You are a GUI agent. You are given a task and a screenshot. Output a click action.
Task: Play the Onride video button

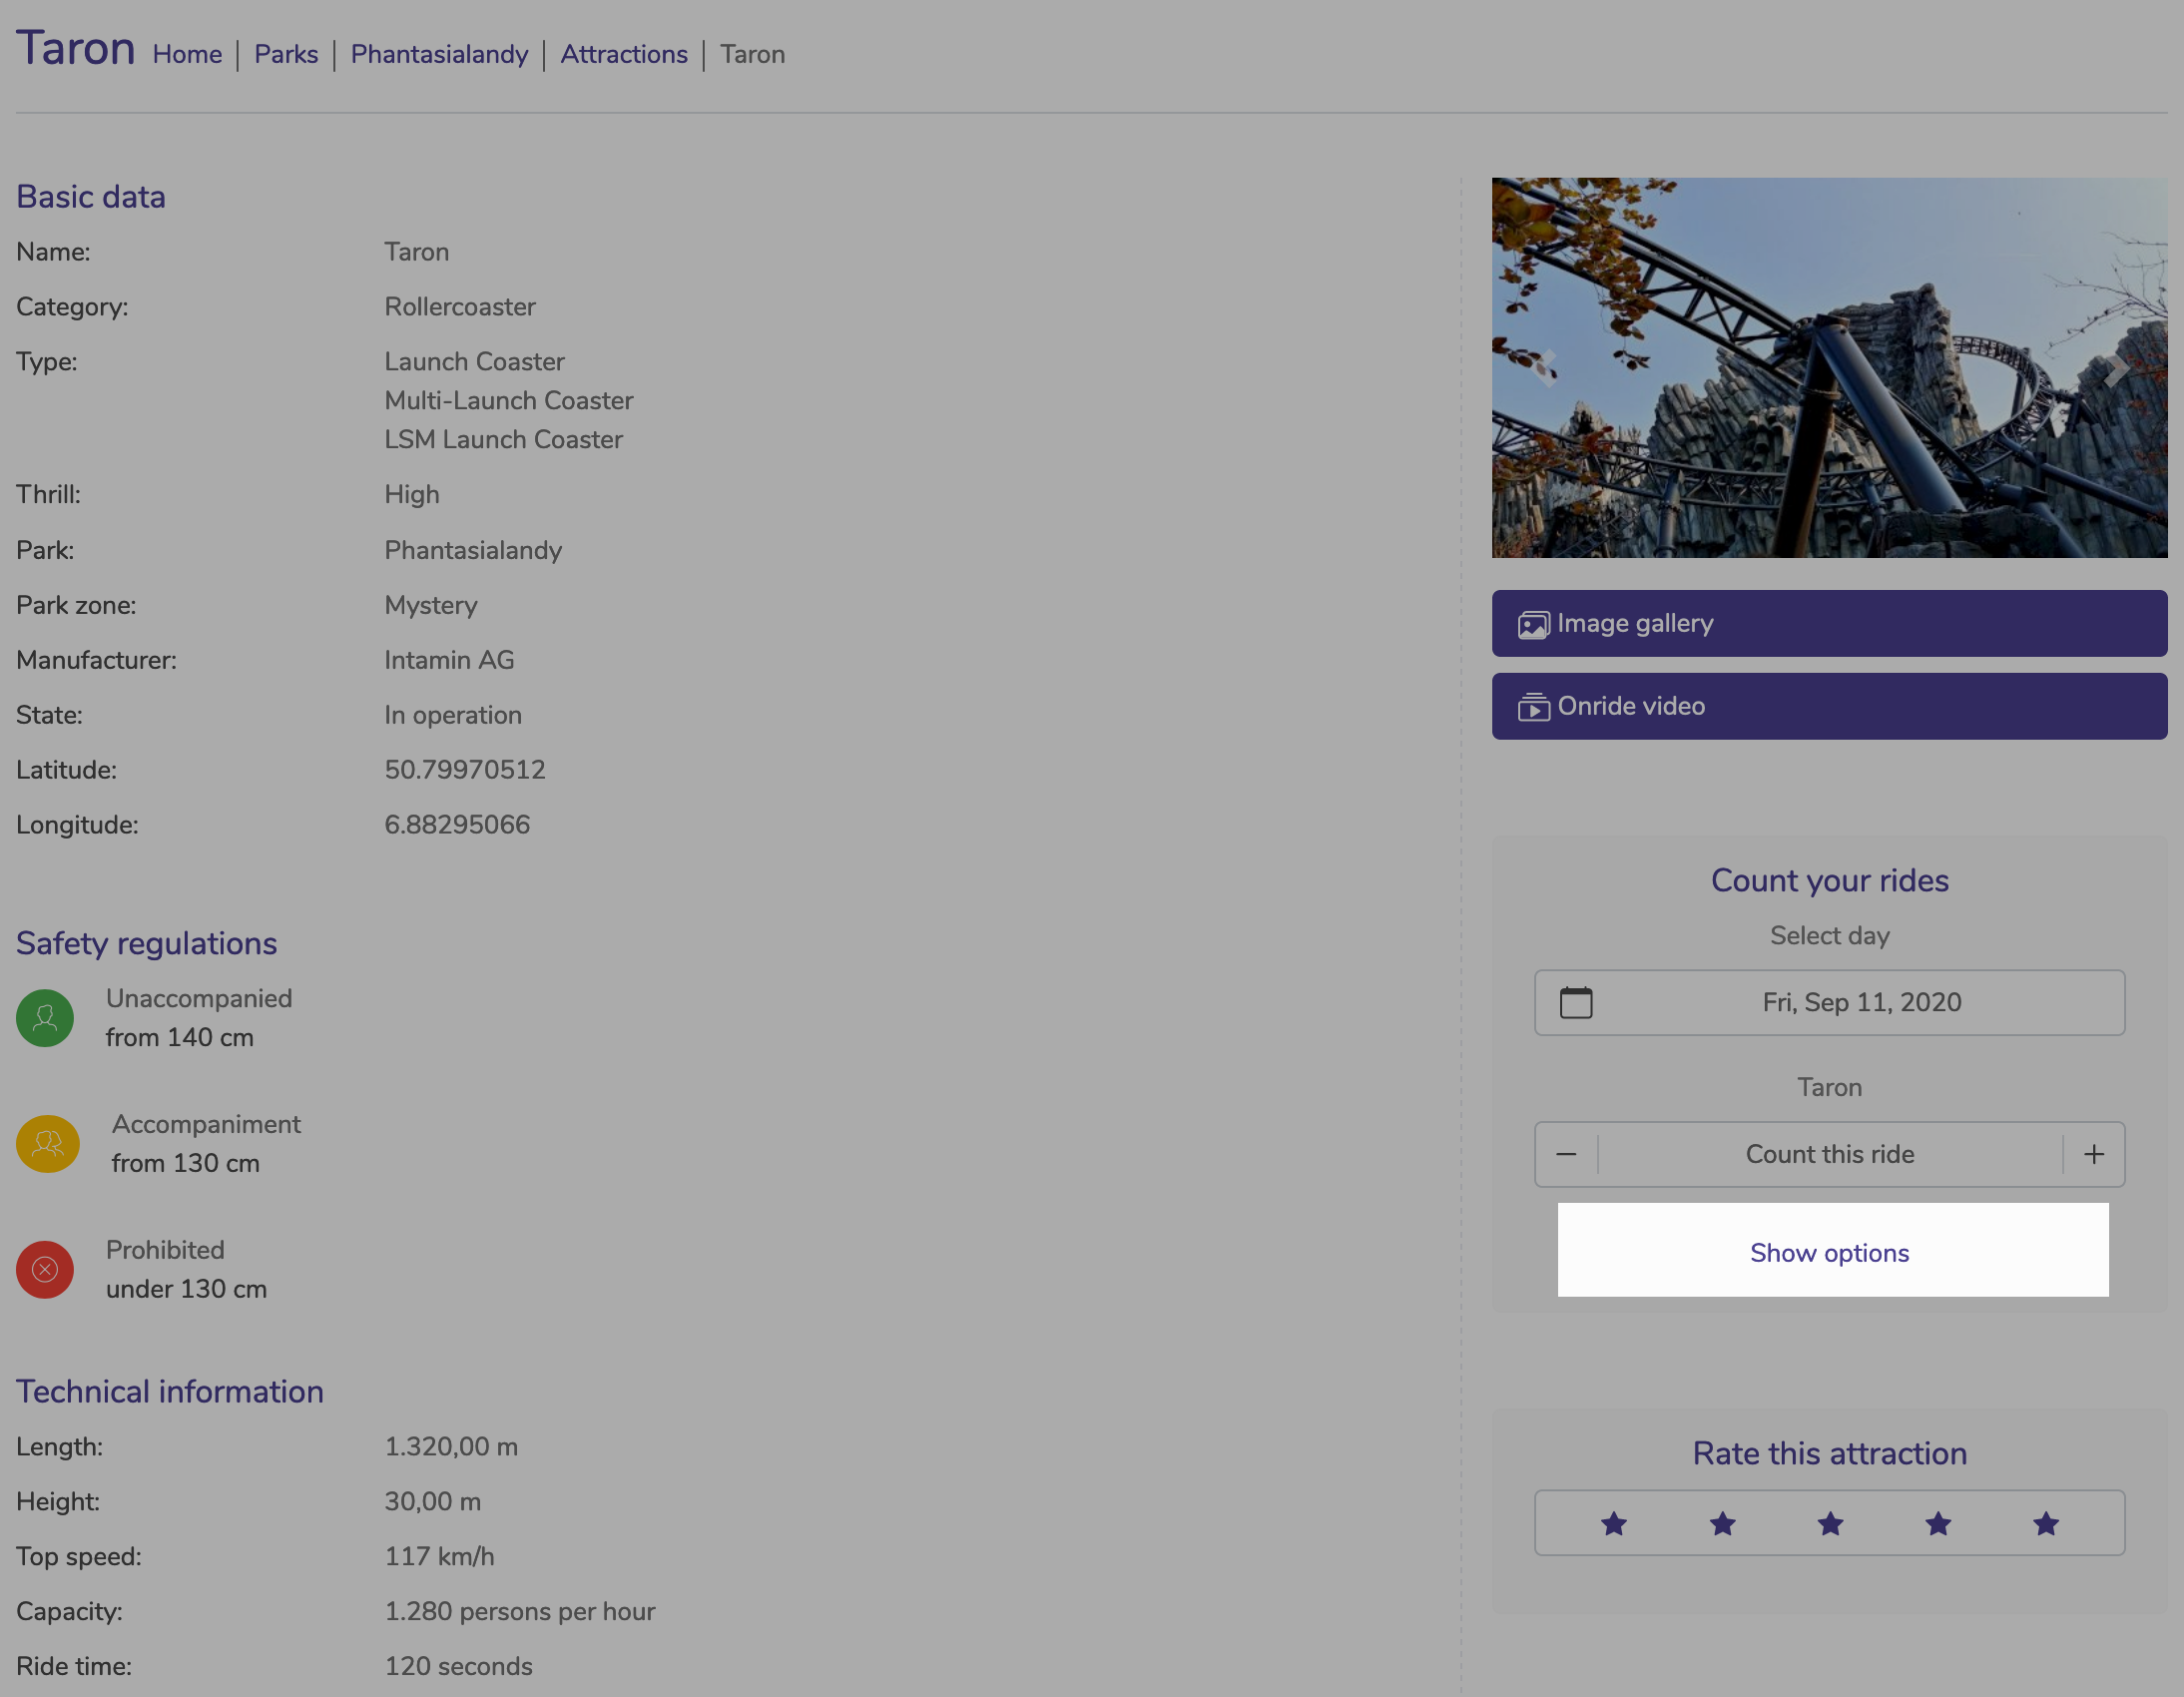click(1829, 706)
